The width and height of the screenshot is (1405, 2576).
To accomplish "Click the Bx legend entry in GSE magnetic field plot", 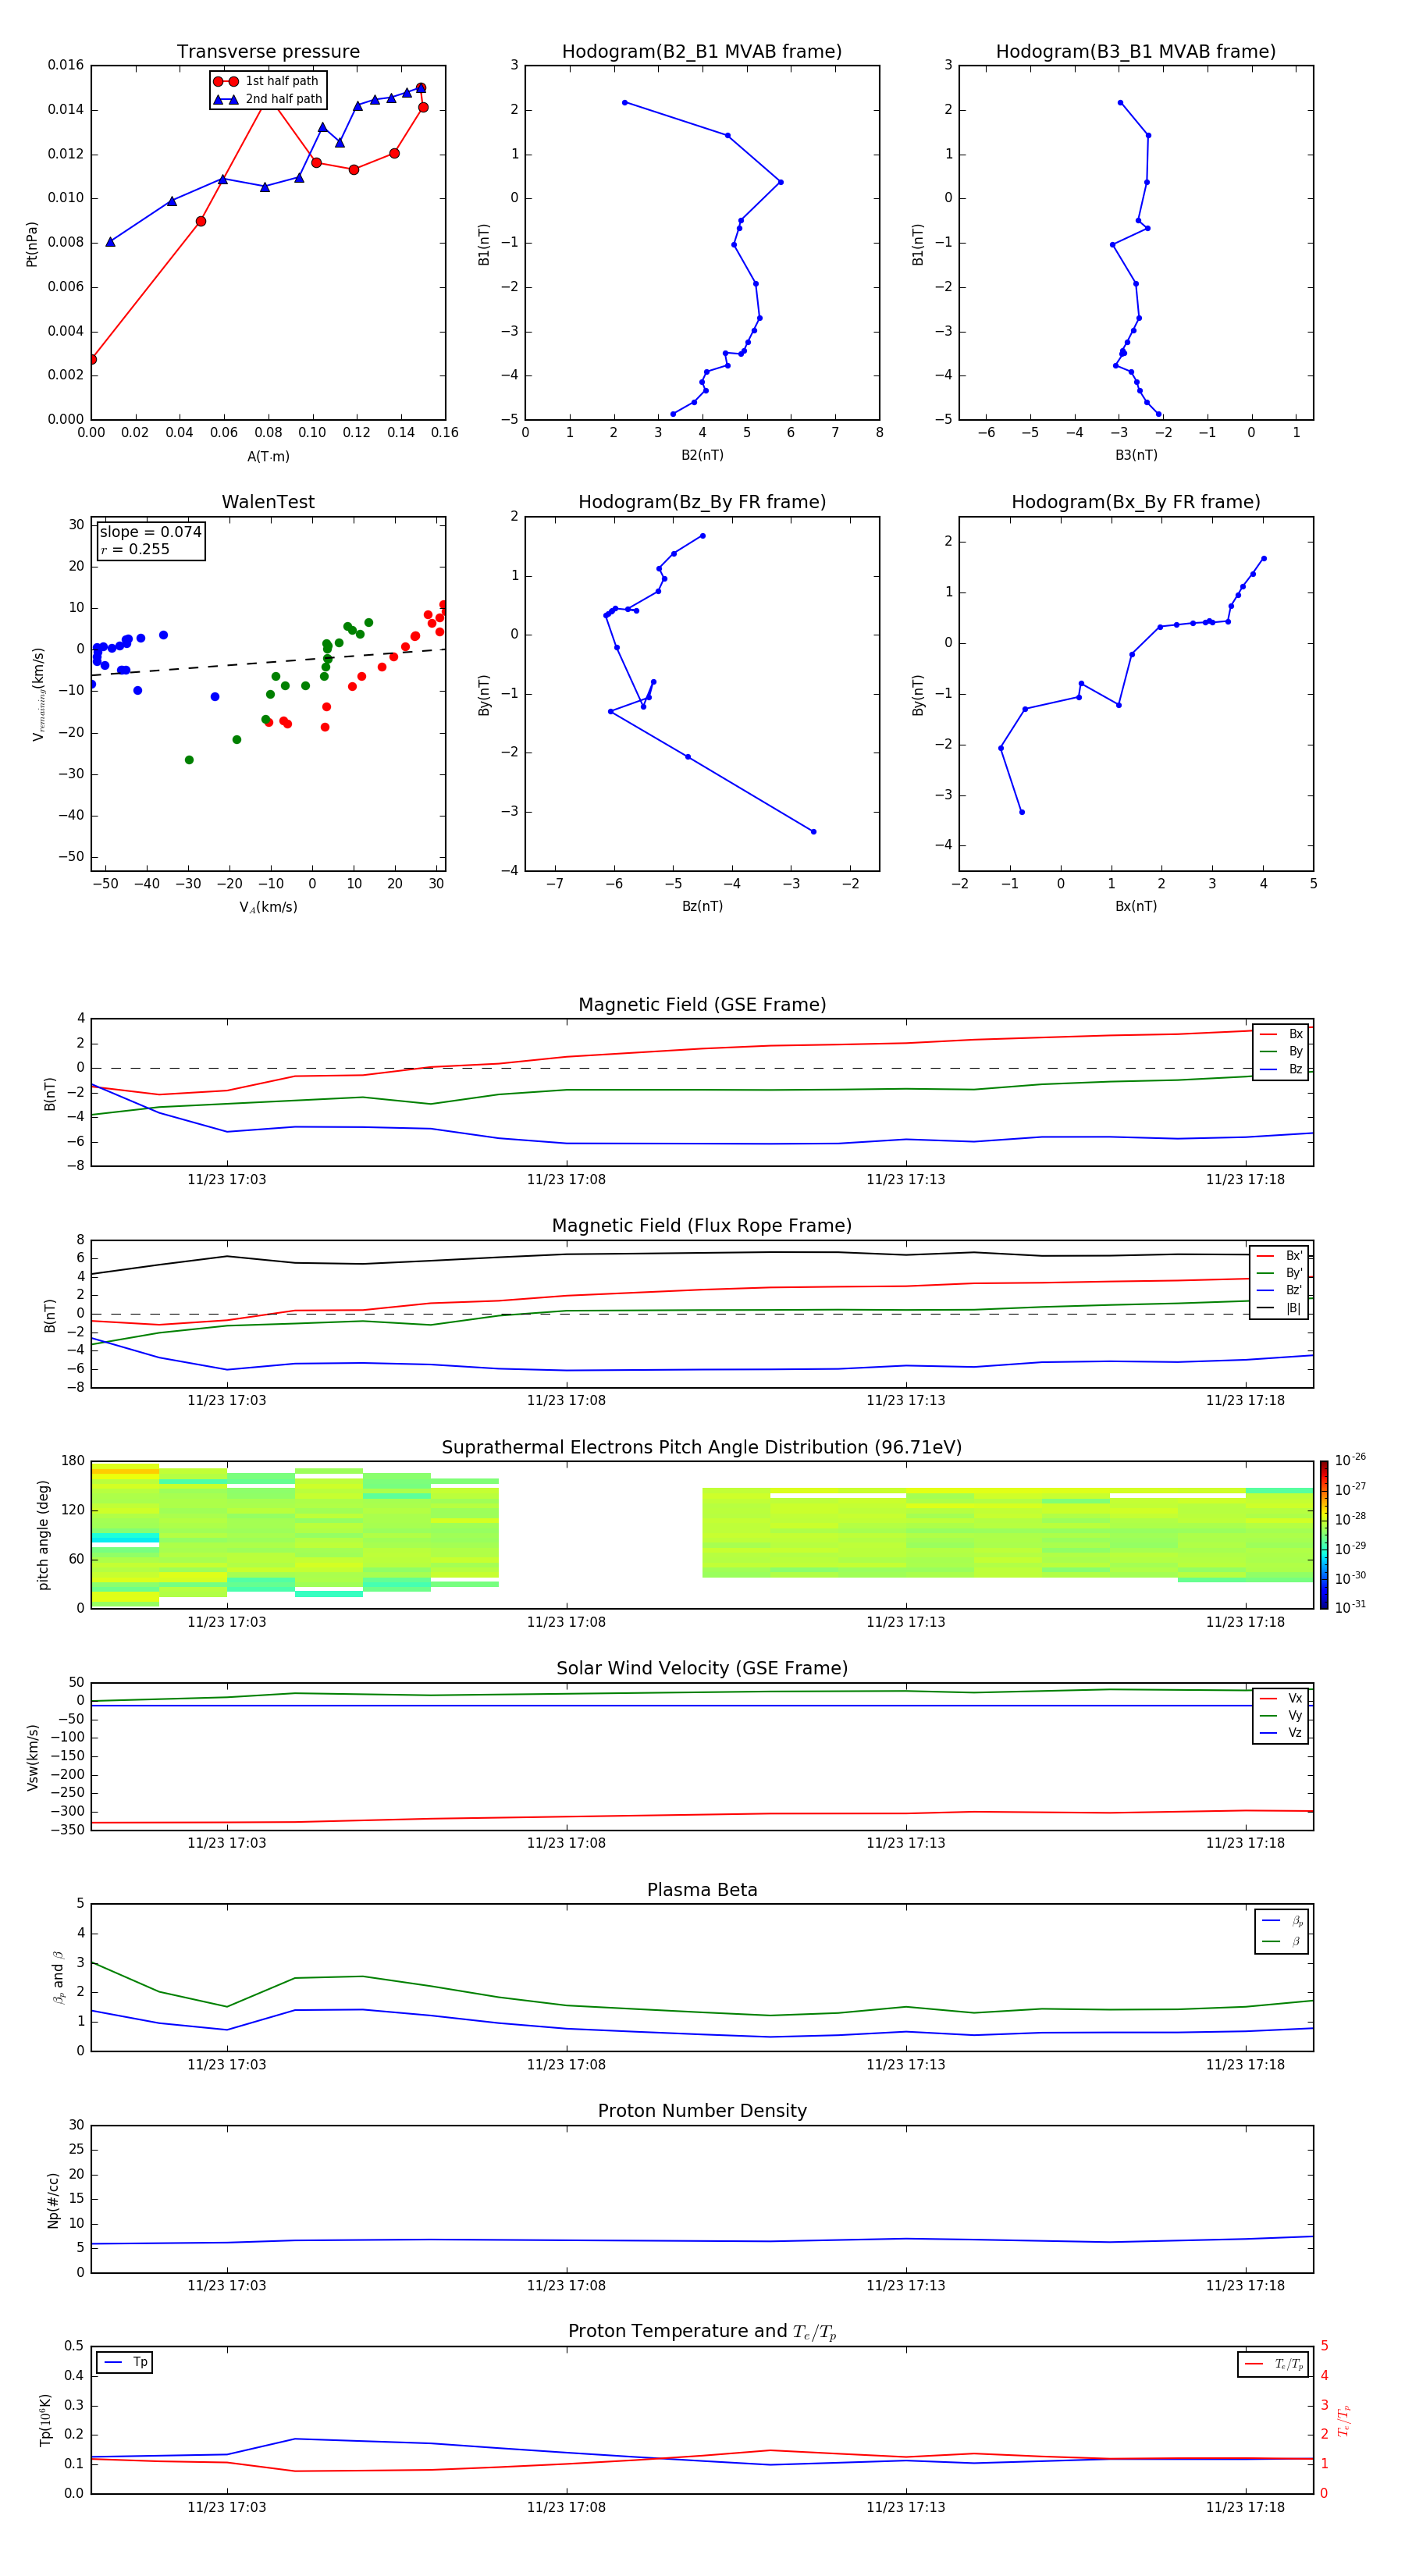I will coord(1281,1034).
